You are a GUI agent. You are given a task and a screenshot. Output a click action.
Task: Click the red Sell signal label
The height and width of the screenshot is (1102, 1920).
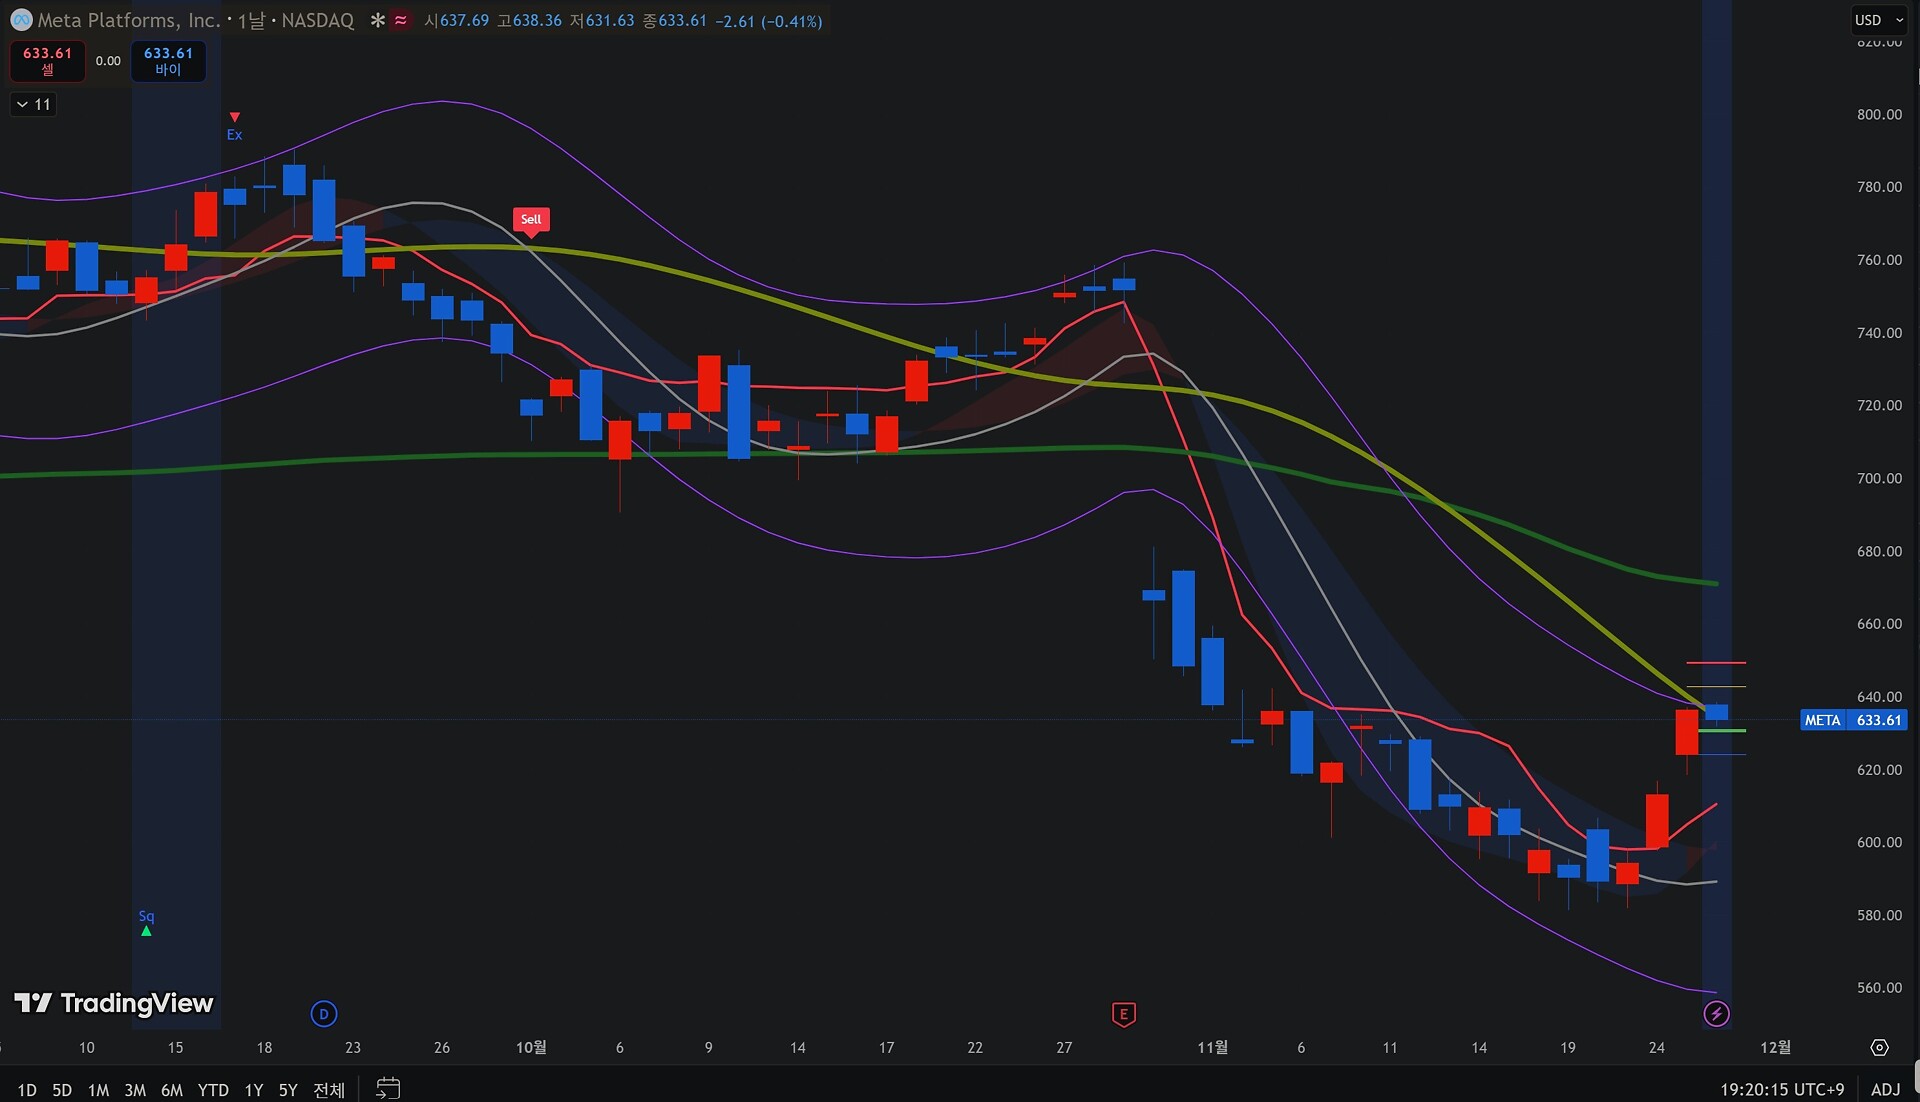coord(531,219)
